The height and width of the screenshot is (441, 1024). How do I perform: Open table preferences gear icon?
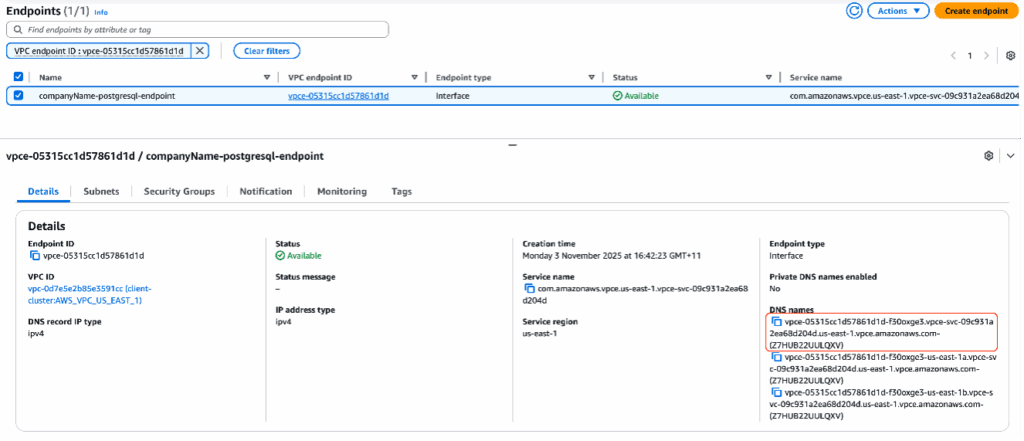point(1011,56)
